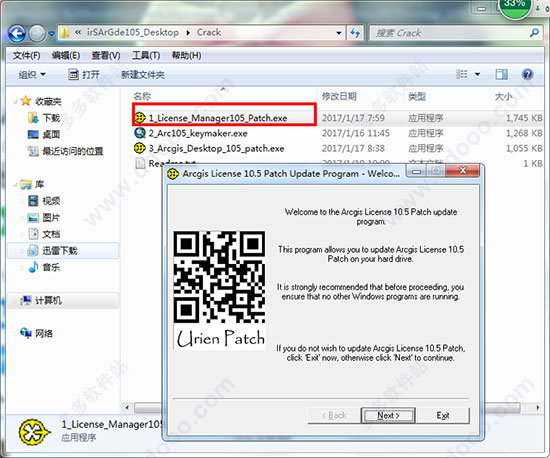Click the green 33% floating widget

pos(515,8)
